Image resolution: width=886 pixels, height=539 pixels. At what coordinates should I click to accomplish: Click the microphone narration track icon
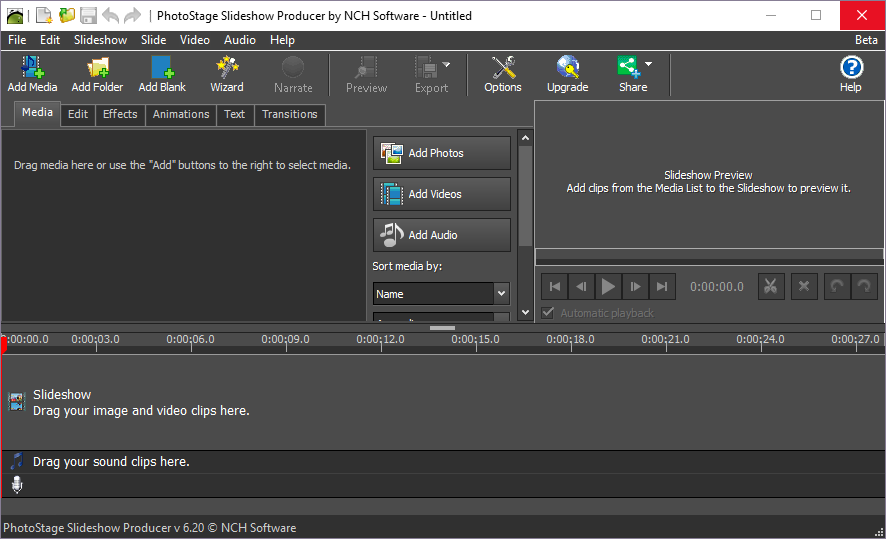click(16, 485)
